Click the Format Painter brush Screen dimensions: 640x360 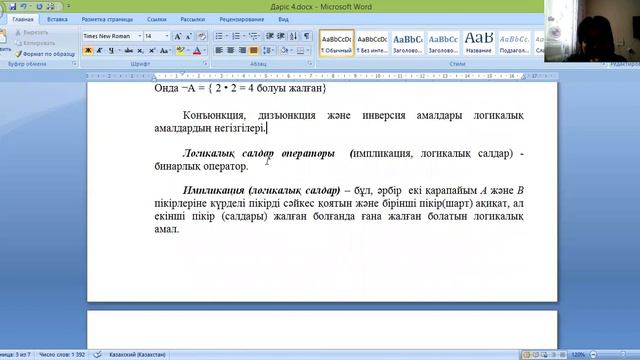(x=18, y=53)
